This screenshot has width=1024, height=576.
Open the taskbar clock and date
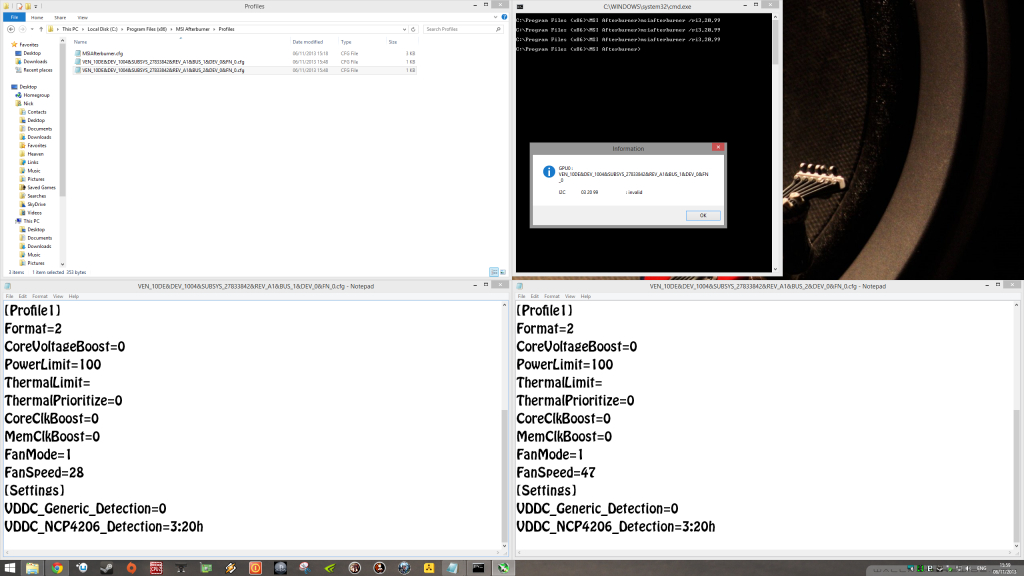1004,569
